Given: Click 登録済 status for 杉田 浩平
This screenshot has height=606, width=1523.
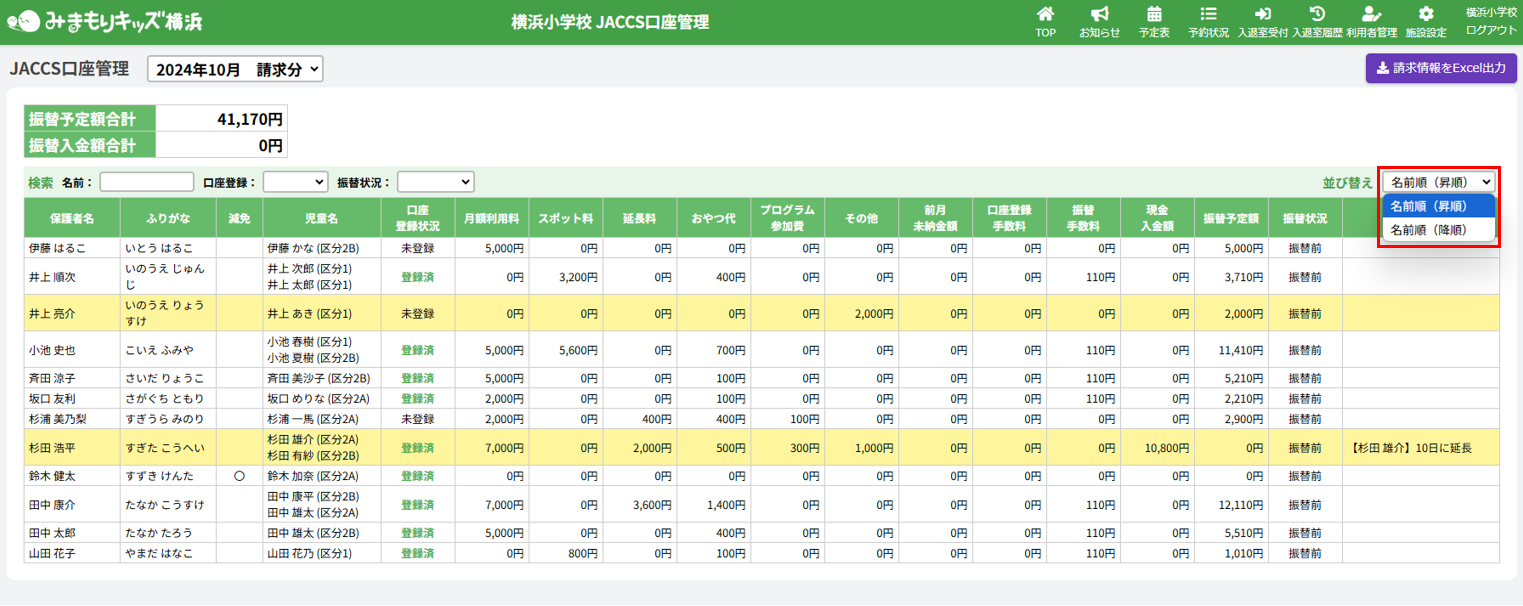Looking at the screenshot, I should pos(417,448).
